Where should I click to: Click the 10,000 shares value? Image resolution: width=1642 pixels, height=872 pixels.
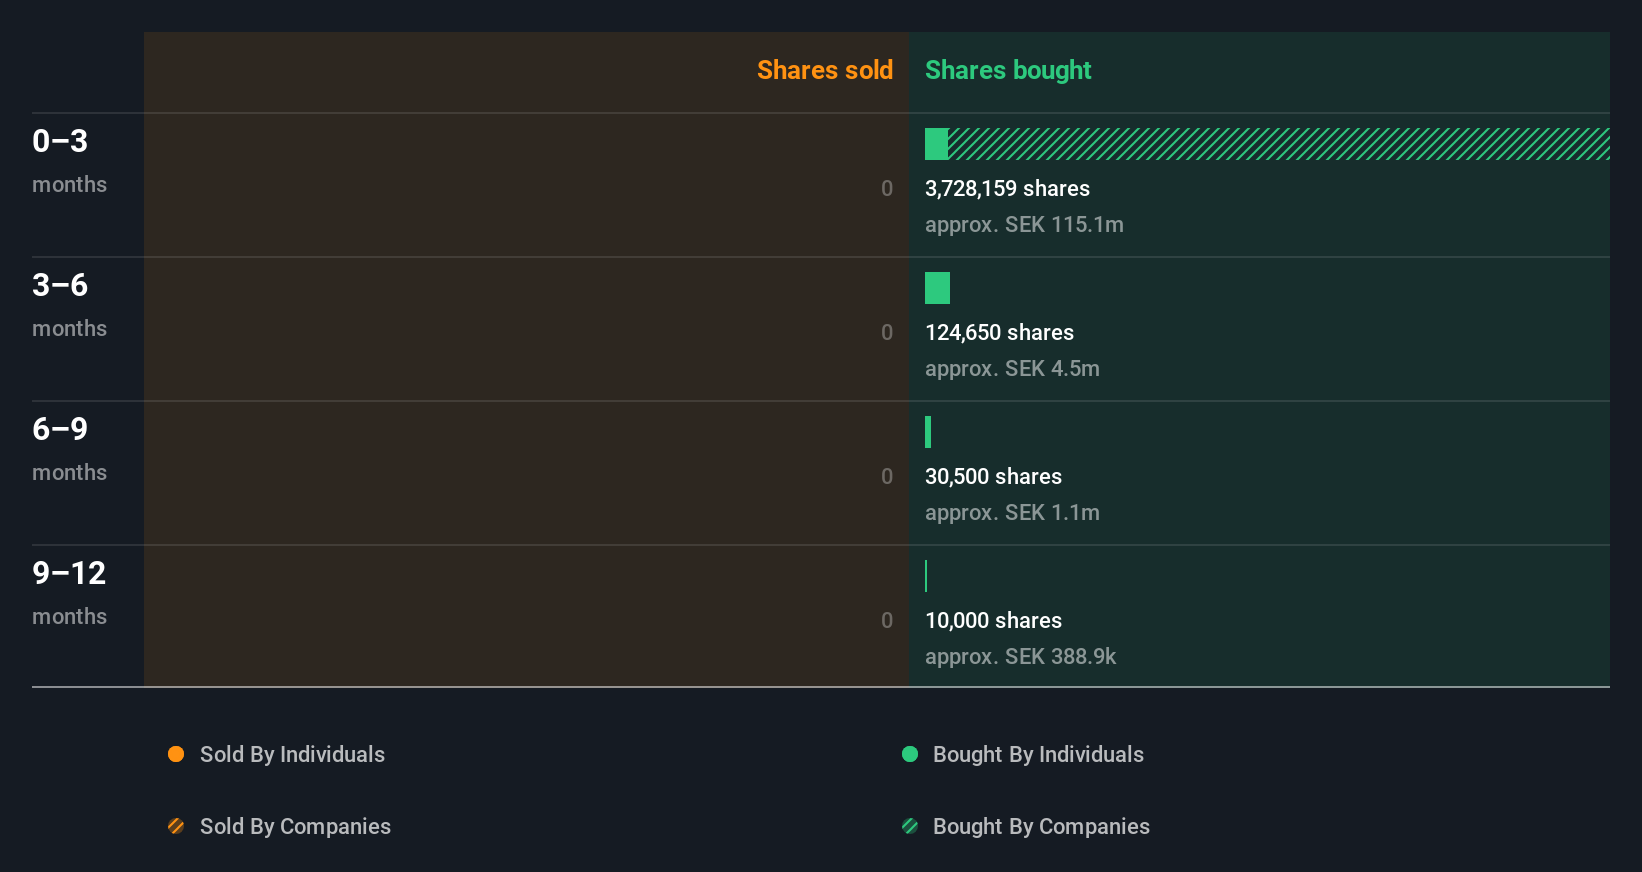(993, 620)
